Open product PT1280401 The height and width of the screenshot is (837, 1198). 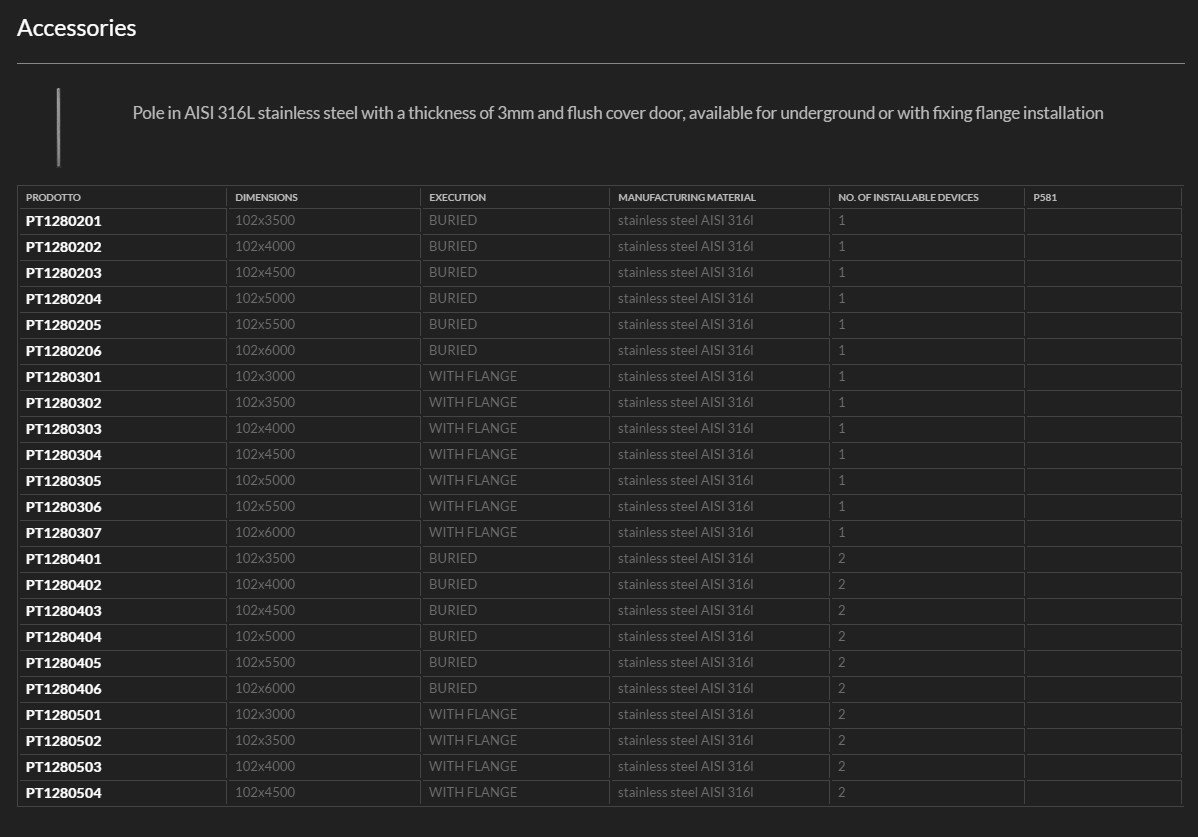(64, 559)
